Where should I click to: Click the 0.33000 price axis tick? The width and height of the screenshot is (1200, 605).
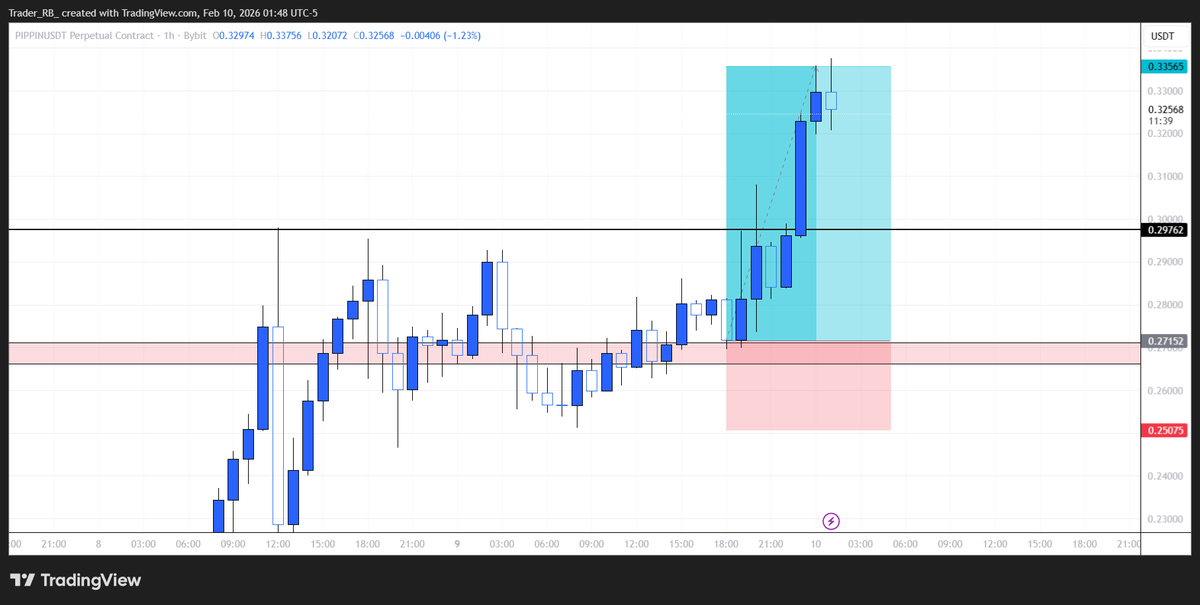click(1165, 90)
